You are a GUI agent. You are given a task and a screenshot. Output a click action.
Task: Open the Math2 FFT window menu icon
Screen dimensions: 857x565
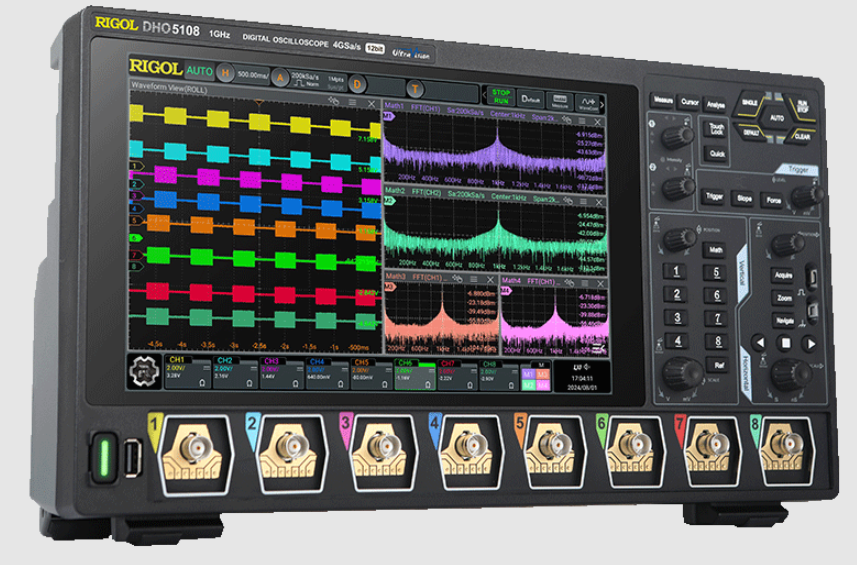coord(584,202)
